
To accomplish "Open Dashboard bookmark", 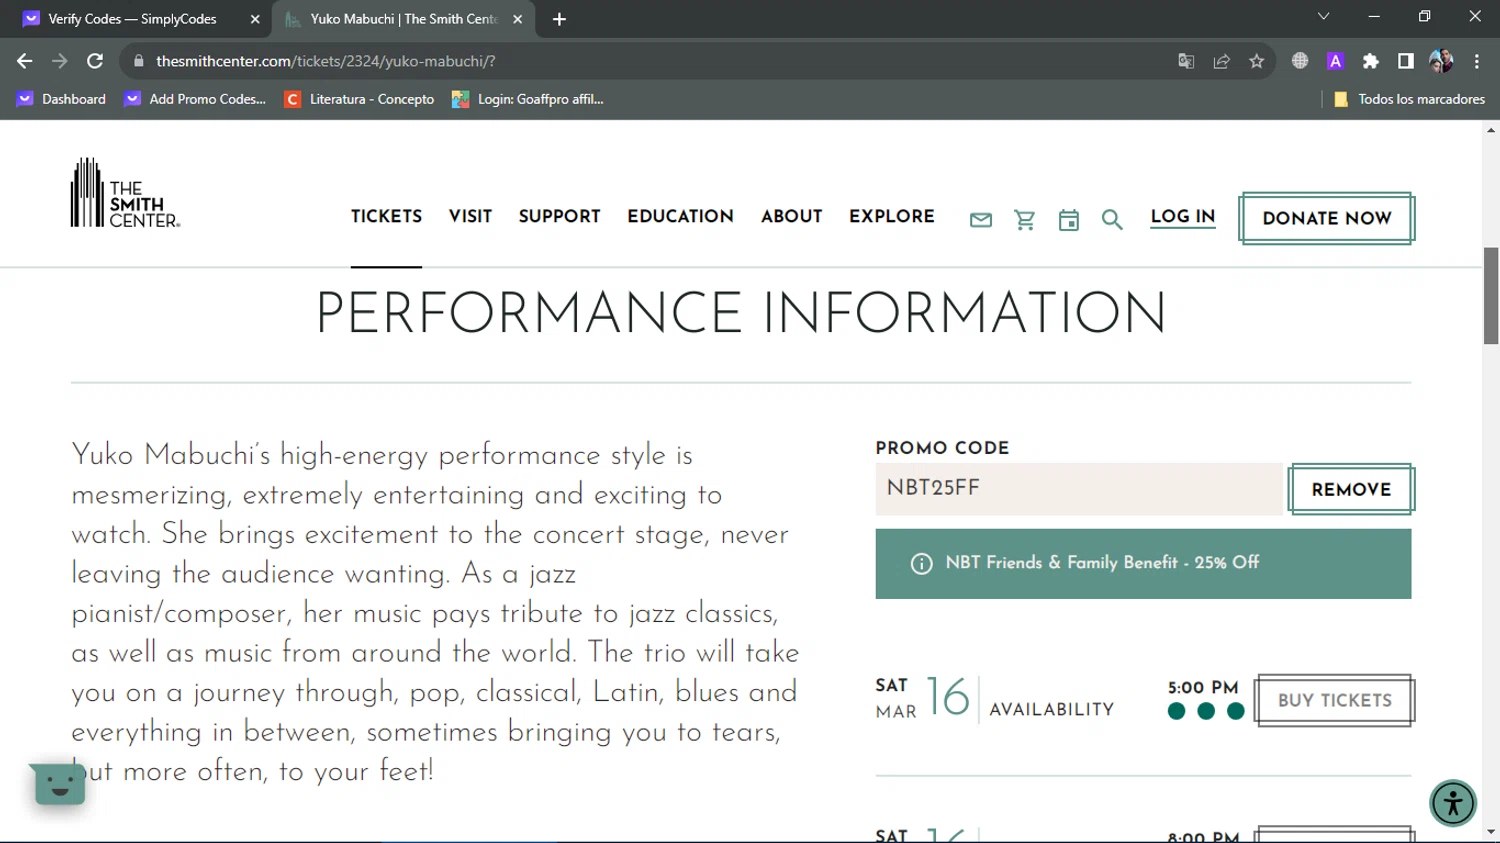I will click(x=62, y=99).
